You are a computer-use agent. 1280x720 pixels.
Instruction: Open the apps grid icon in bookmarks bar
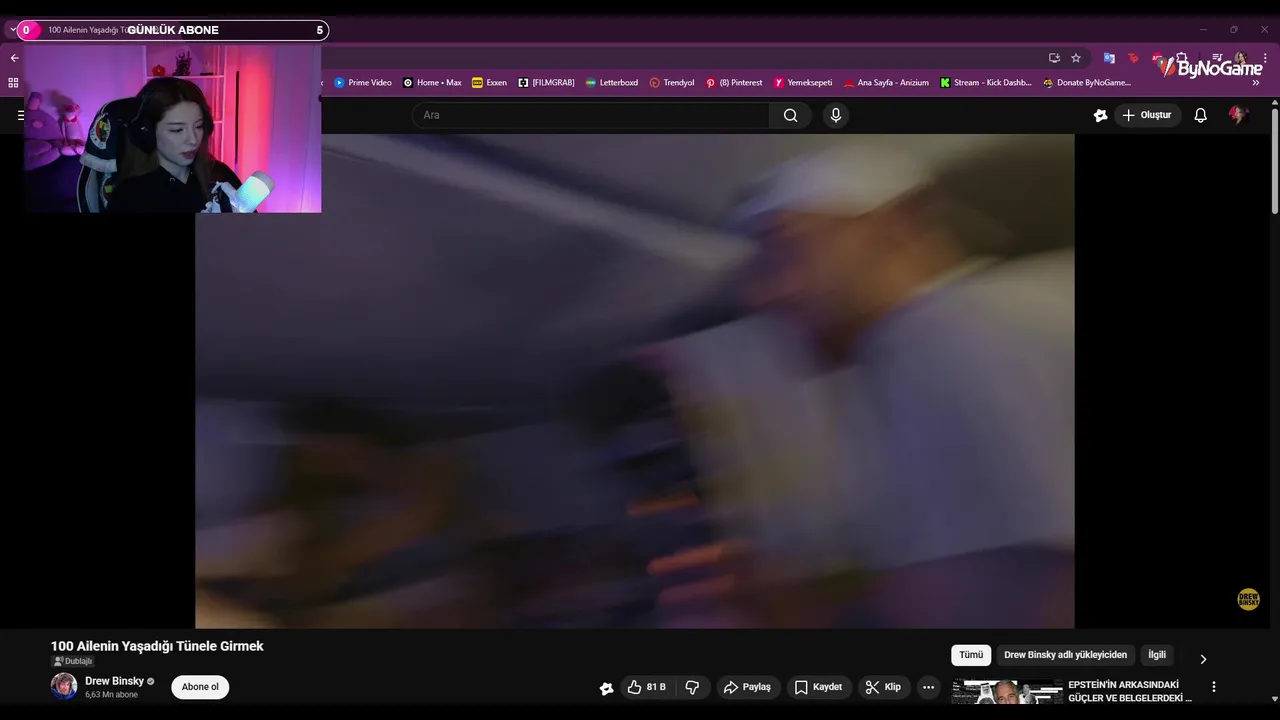13,83
